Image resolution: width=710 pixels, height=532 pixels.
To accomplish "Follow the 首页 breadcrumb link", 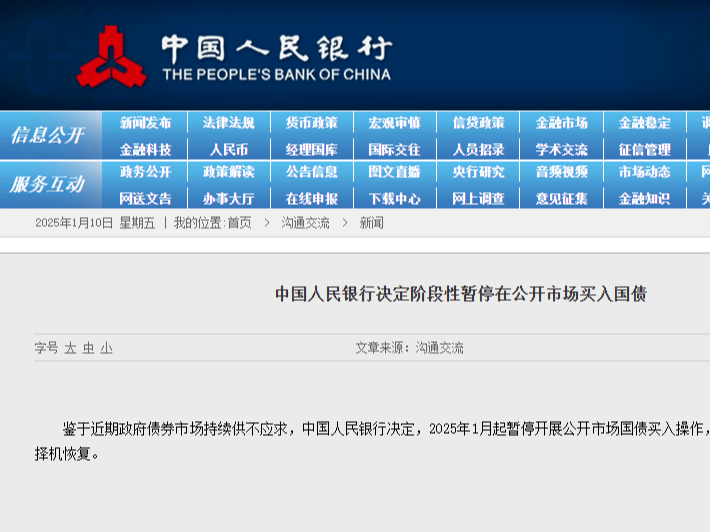I will click(x=240, y=223).
